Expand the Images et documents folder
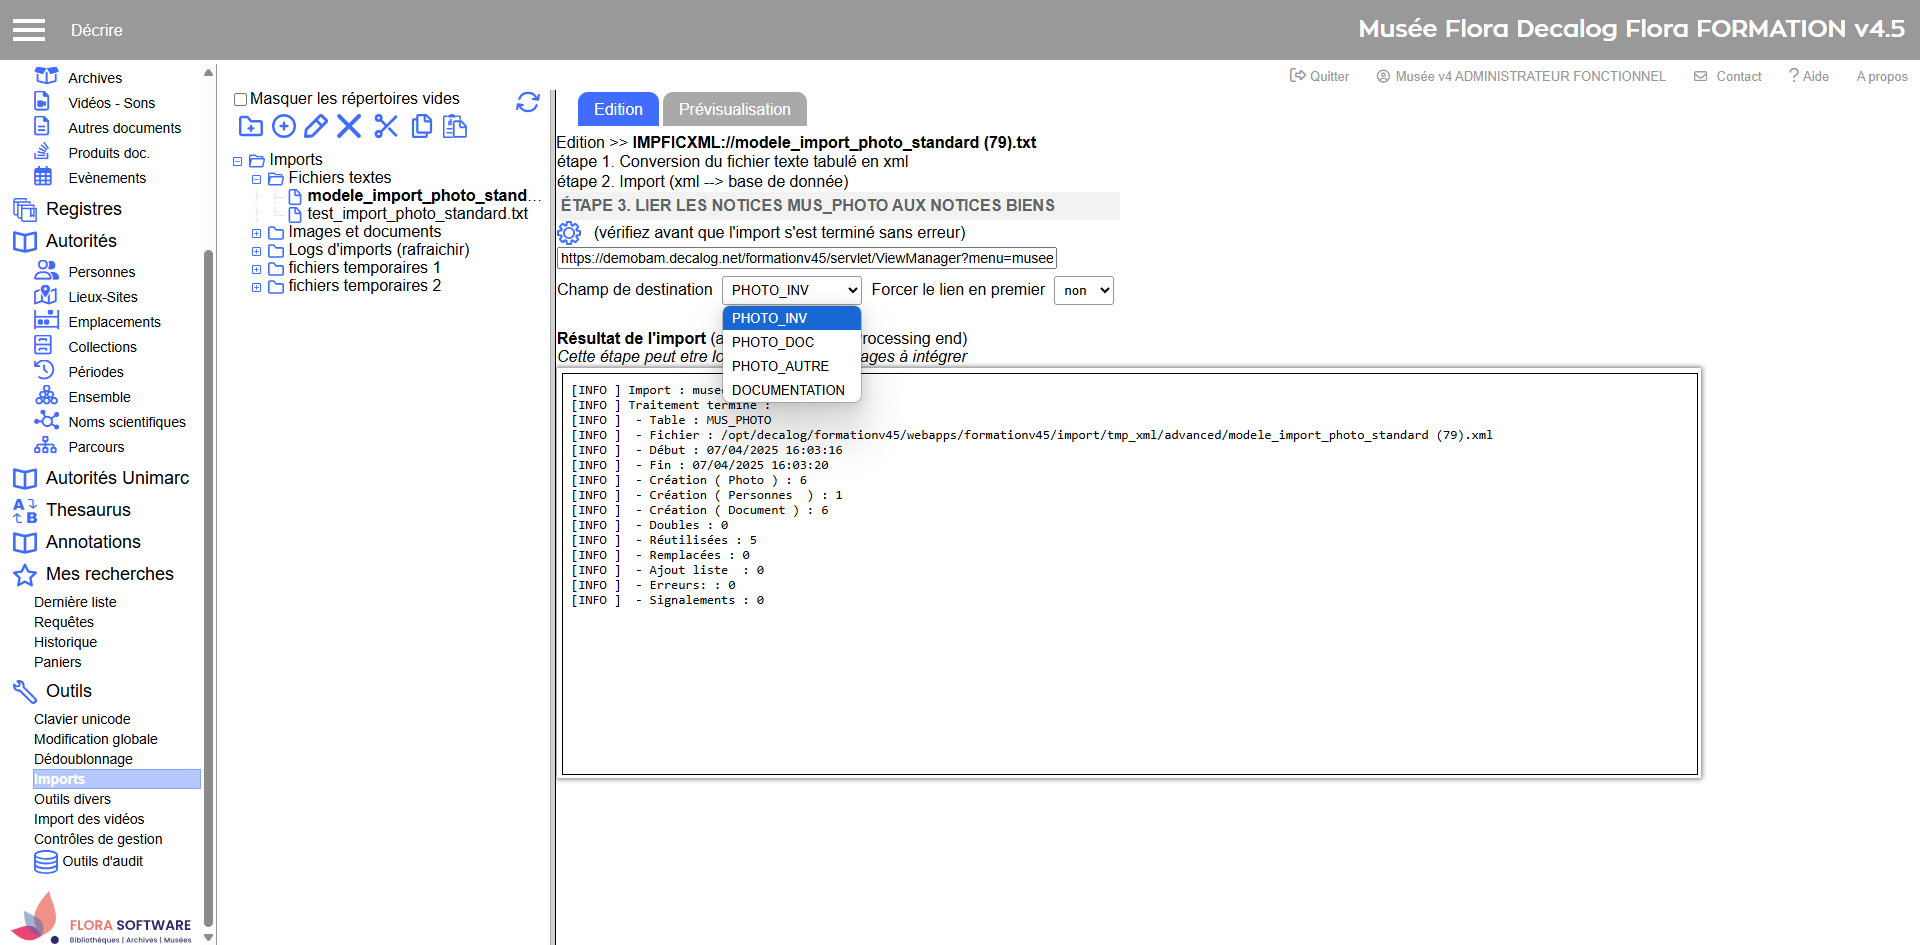1920x945 pixels. [257, 233]
